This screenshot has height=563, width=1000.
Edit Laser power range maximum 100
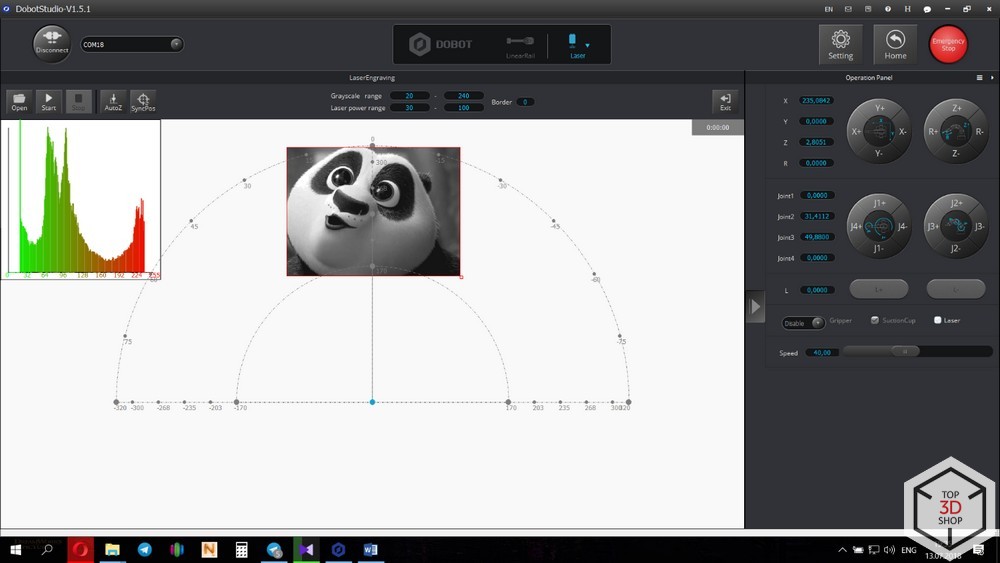point(464,108)
